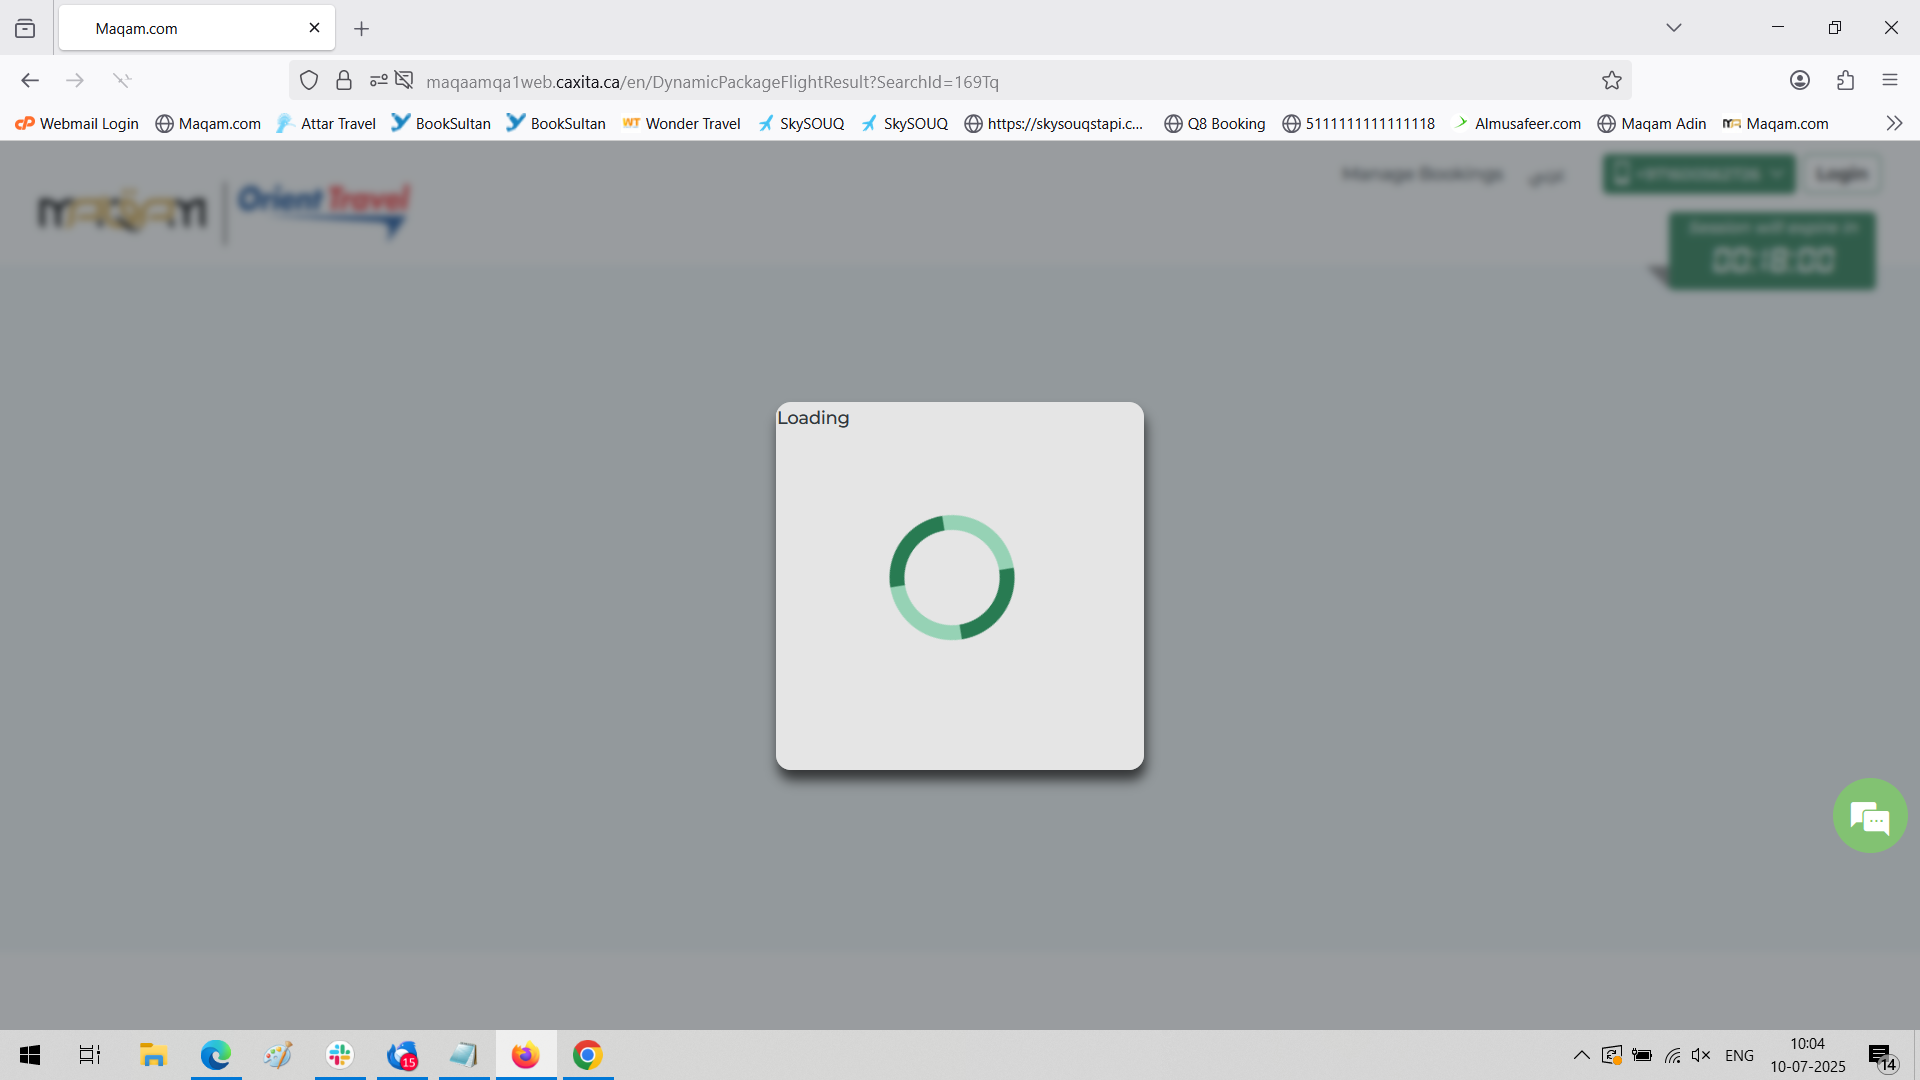1920x1080 pixels.
Task: Expand the list all tabs chevron
Action: (1673, 28)
